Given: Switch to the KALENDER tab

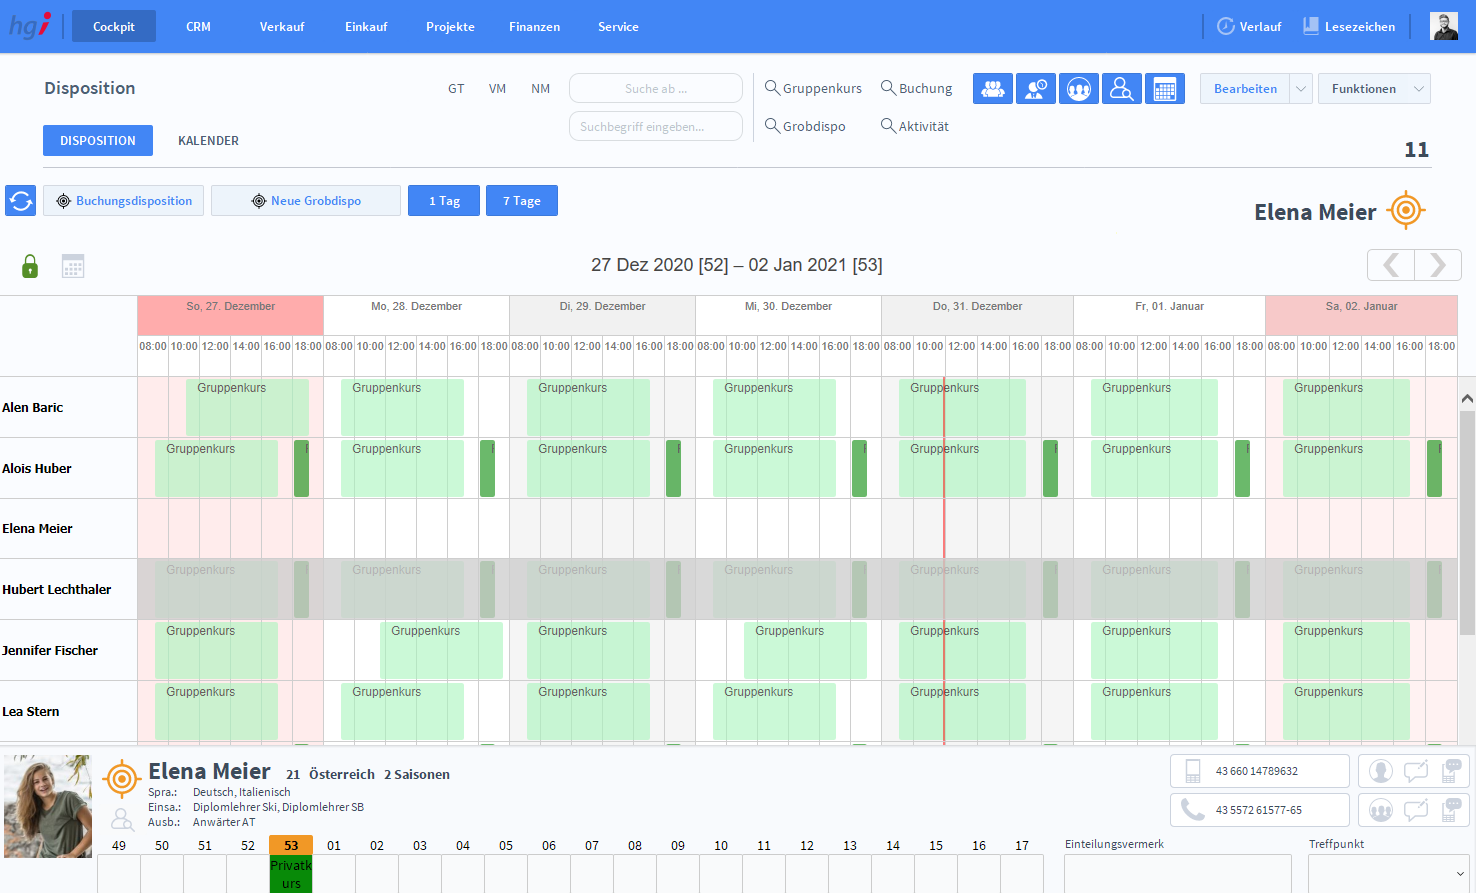Looking at the screenshot, I should [208, 141].
